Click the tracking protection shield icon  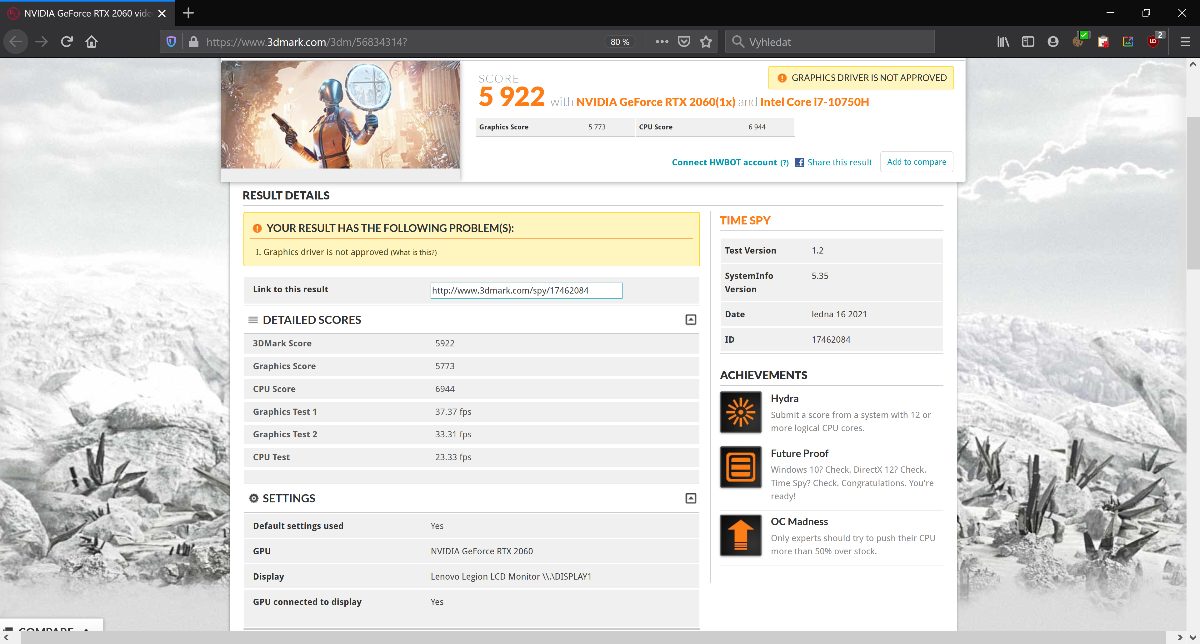click(x=170, y=42)
